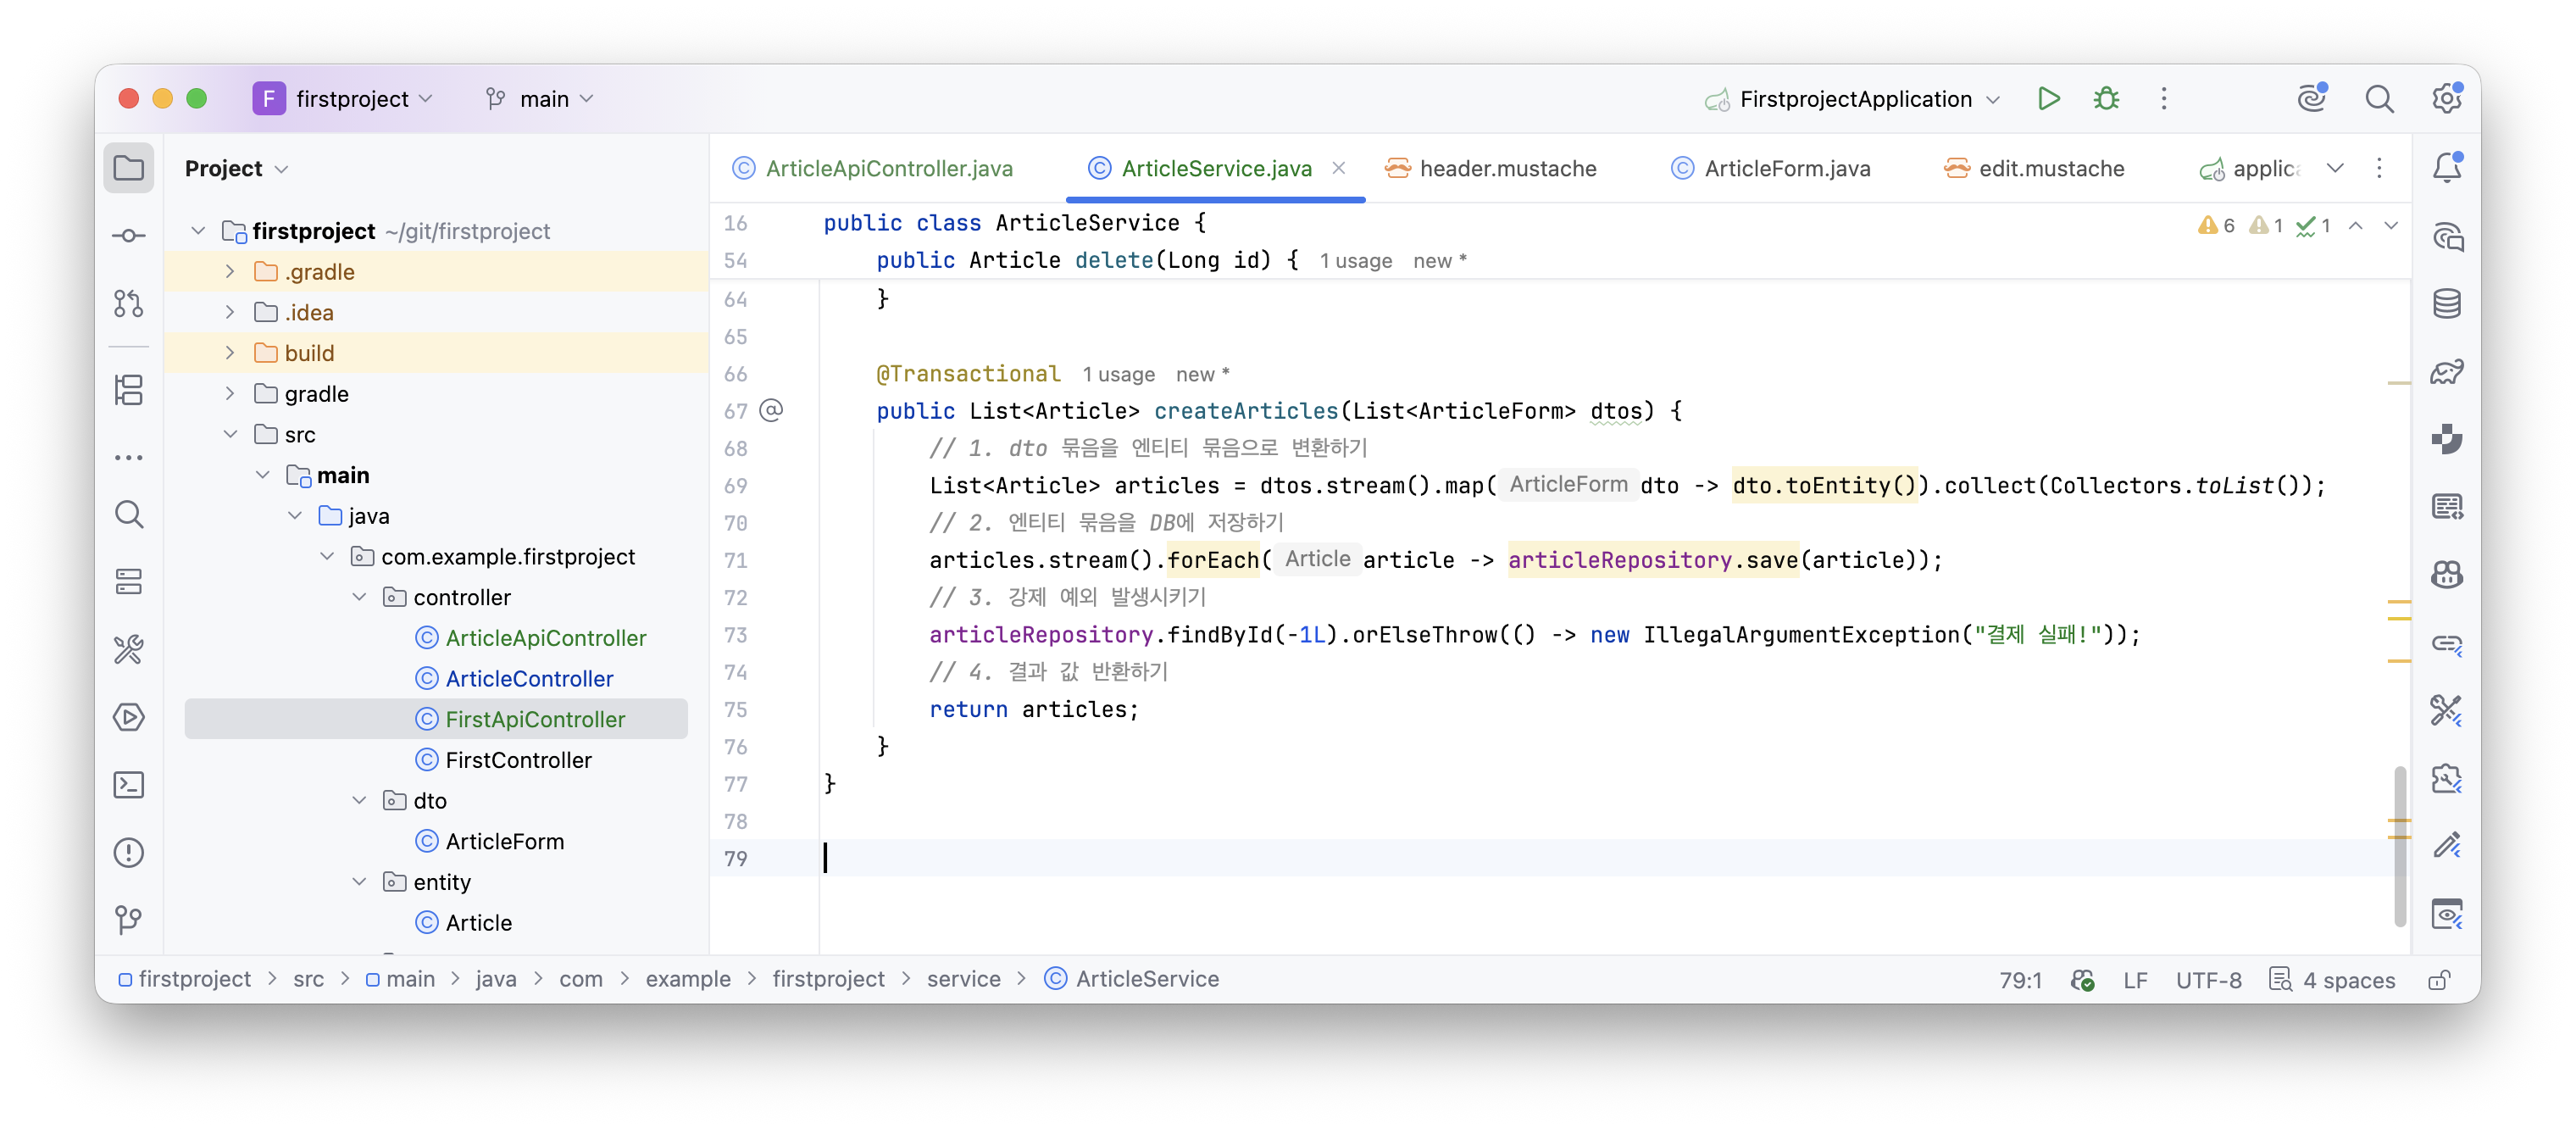Show hidden editor tabs list

tap(2334, 168)
